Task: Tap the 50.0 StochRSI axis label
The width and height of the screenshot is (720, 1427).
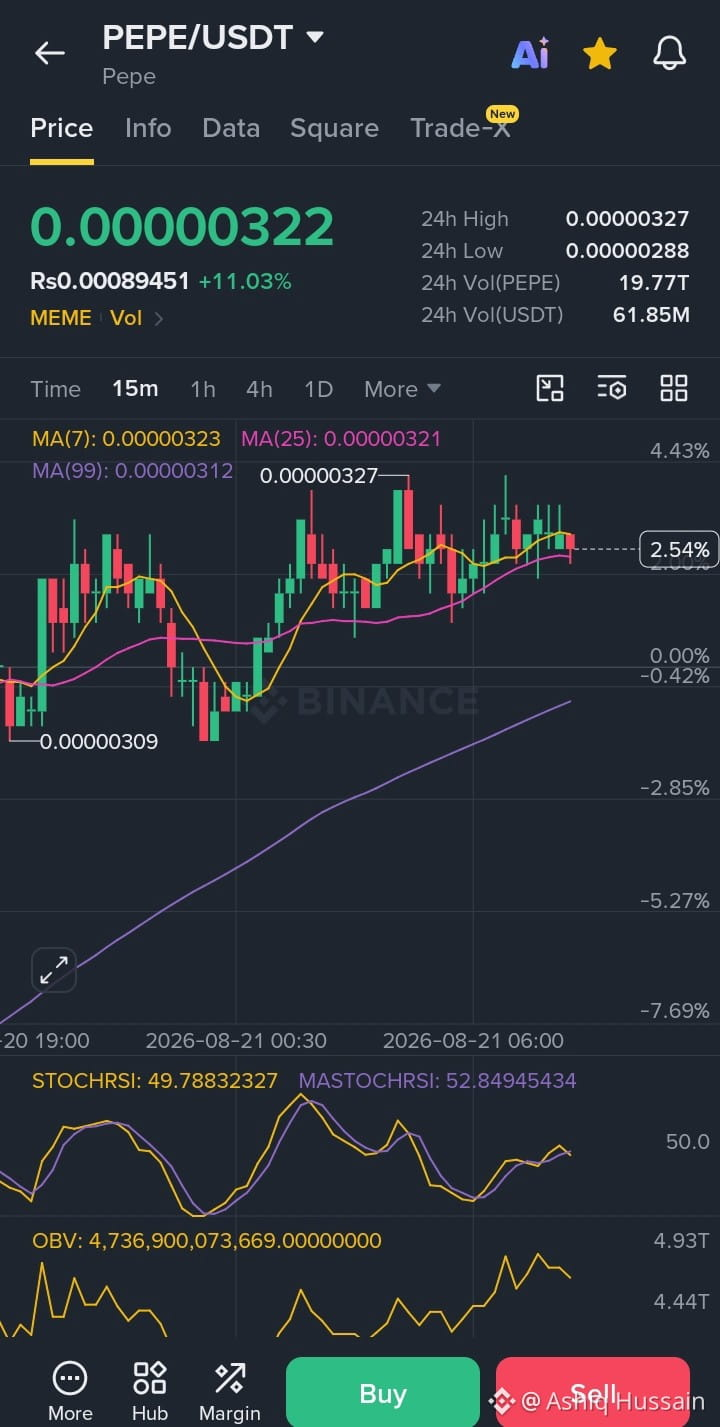Action: click(x=688, y=1141)
